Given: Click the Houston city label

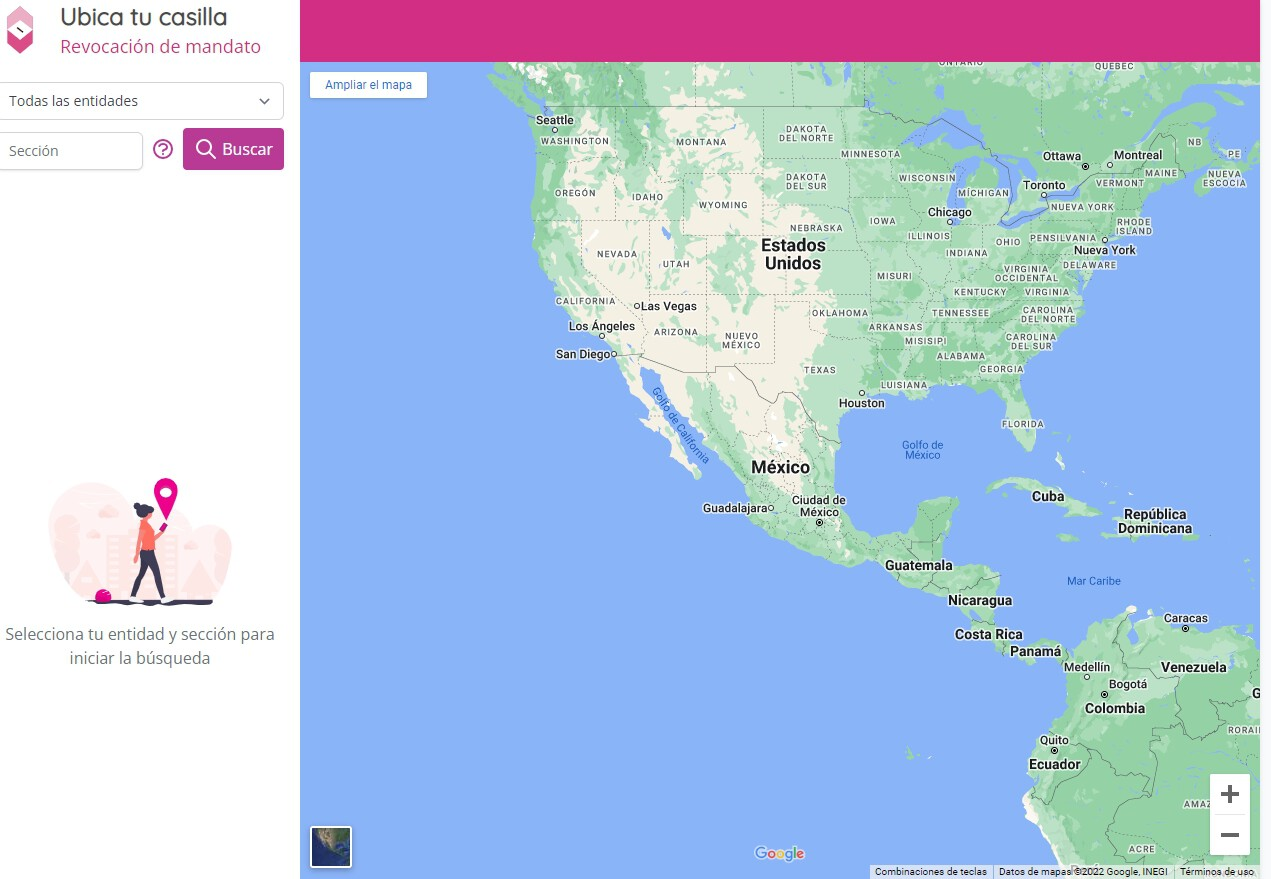Looking at the screenshot, I should (862, 403).
